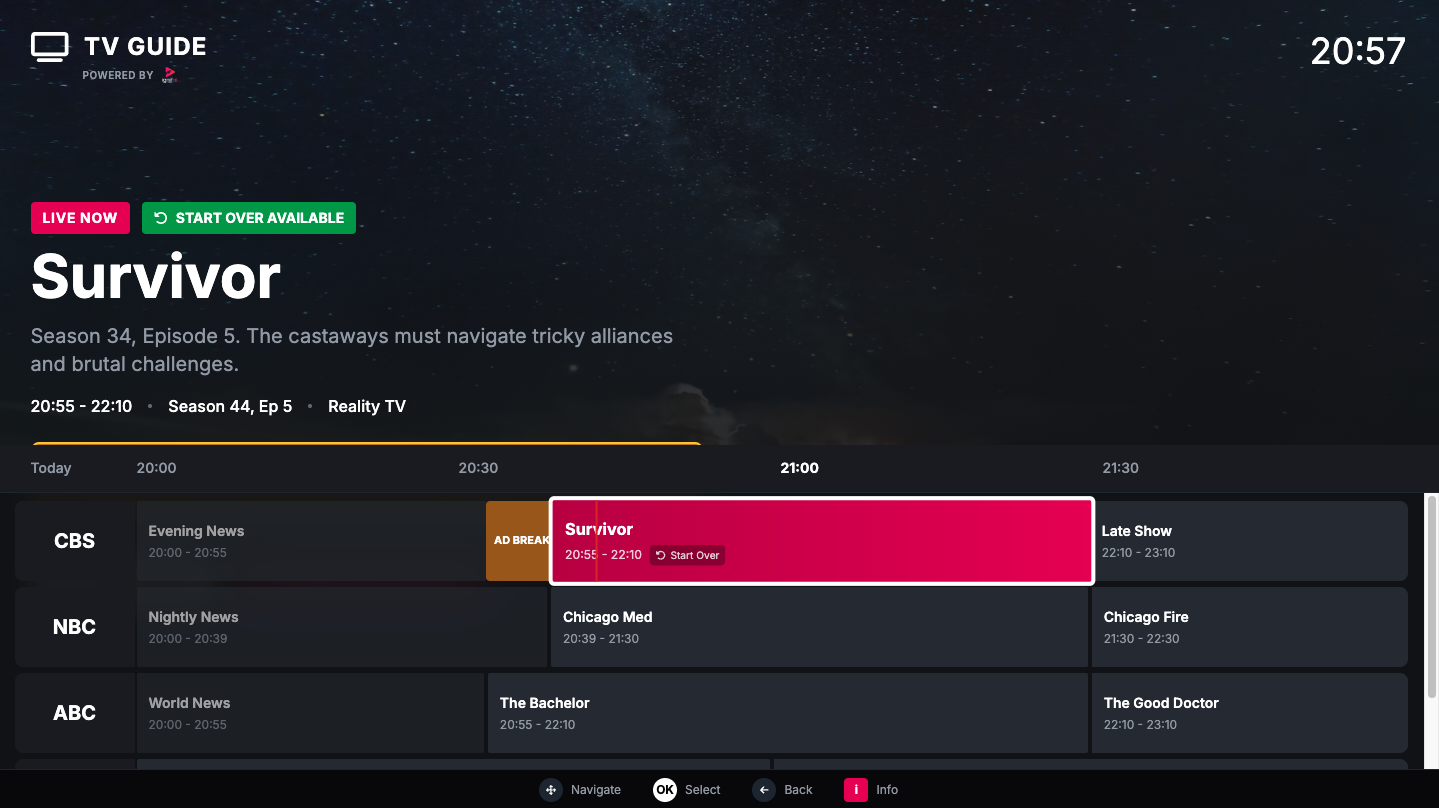Image resolution: width=1439 pixels, height=808 pixels.
Task: Click the Survivor episode description text
Action: coord(352,350)
